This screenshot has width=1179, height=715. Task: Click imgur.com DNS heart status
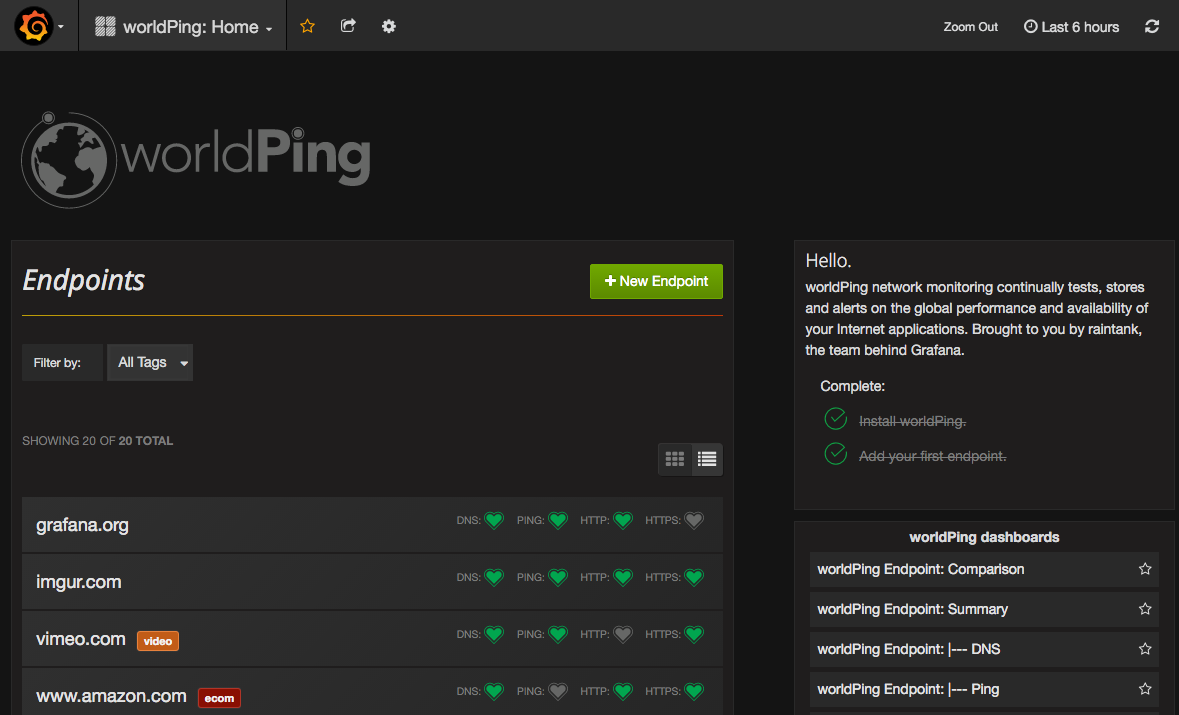(494, 577)
